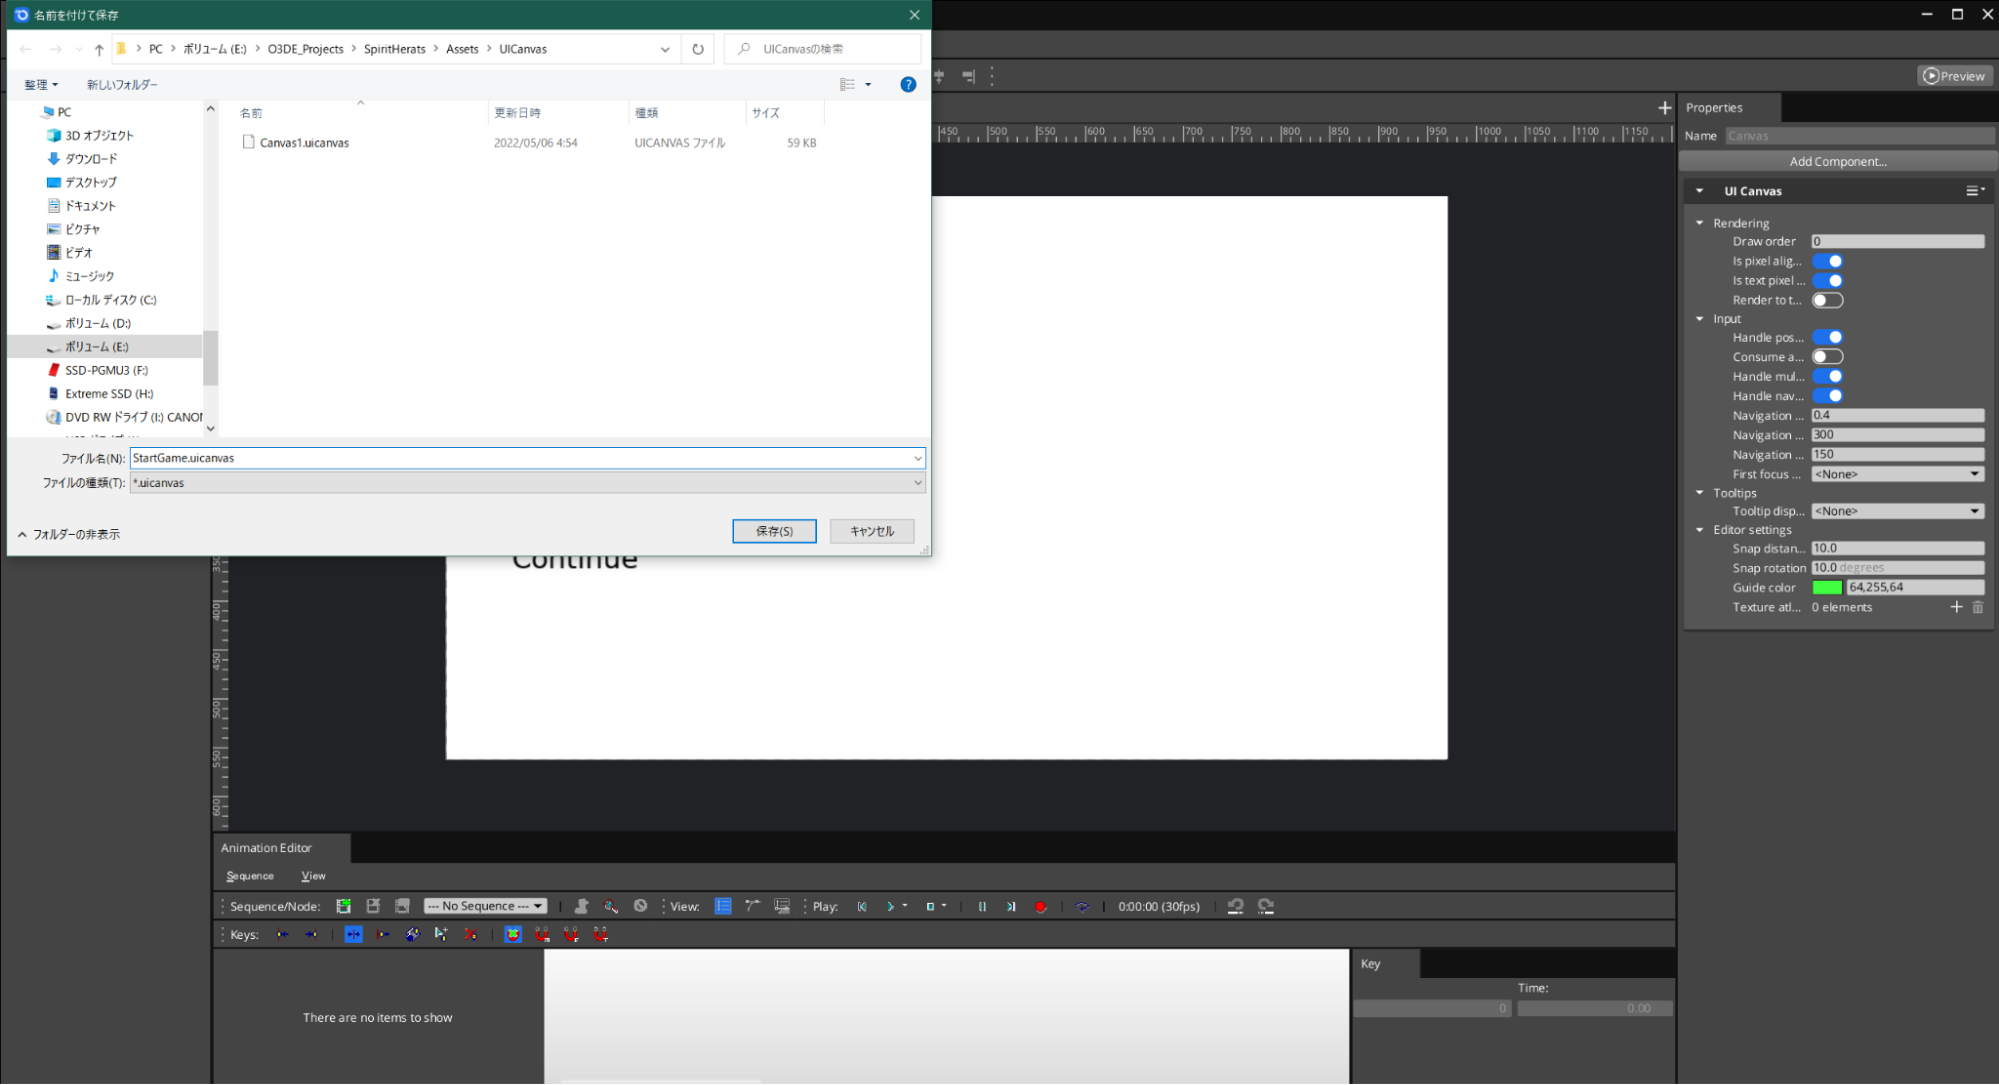The image size is (1999, 1085).
Task: Open the No Sequence dropdown
Action: click(485, 906)
